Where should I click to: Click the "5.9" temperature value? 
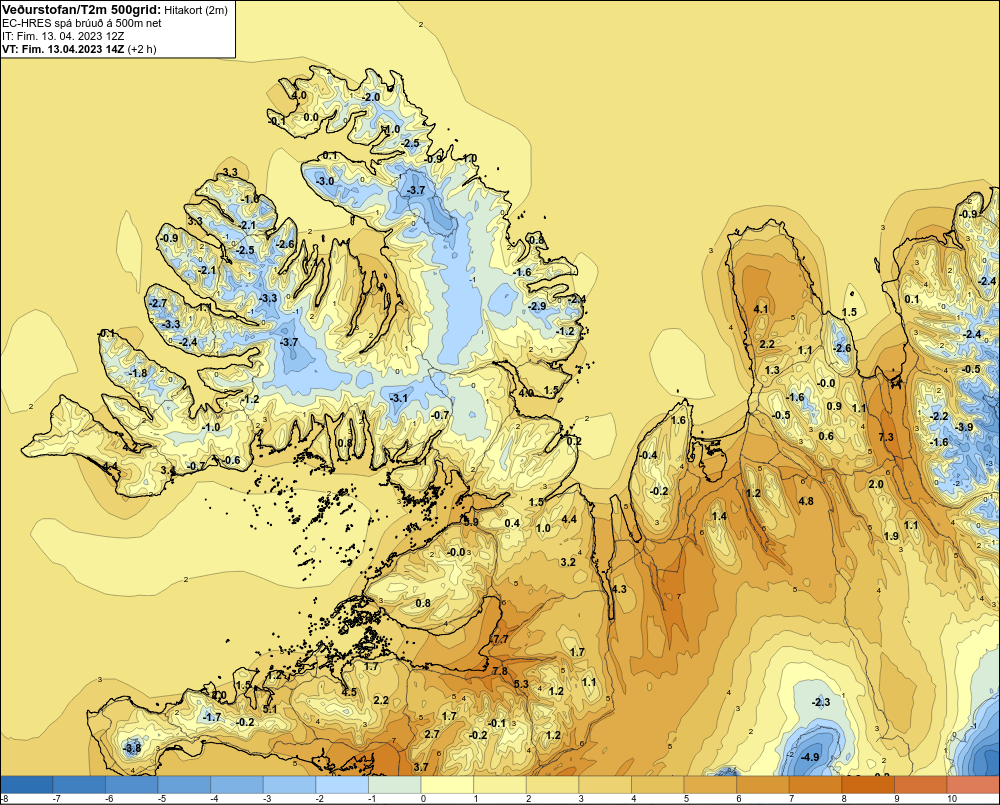(471, 522)
